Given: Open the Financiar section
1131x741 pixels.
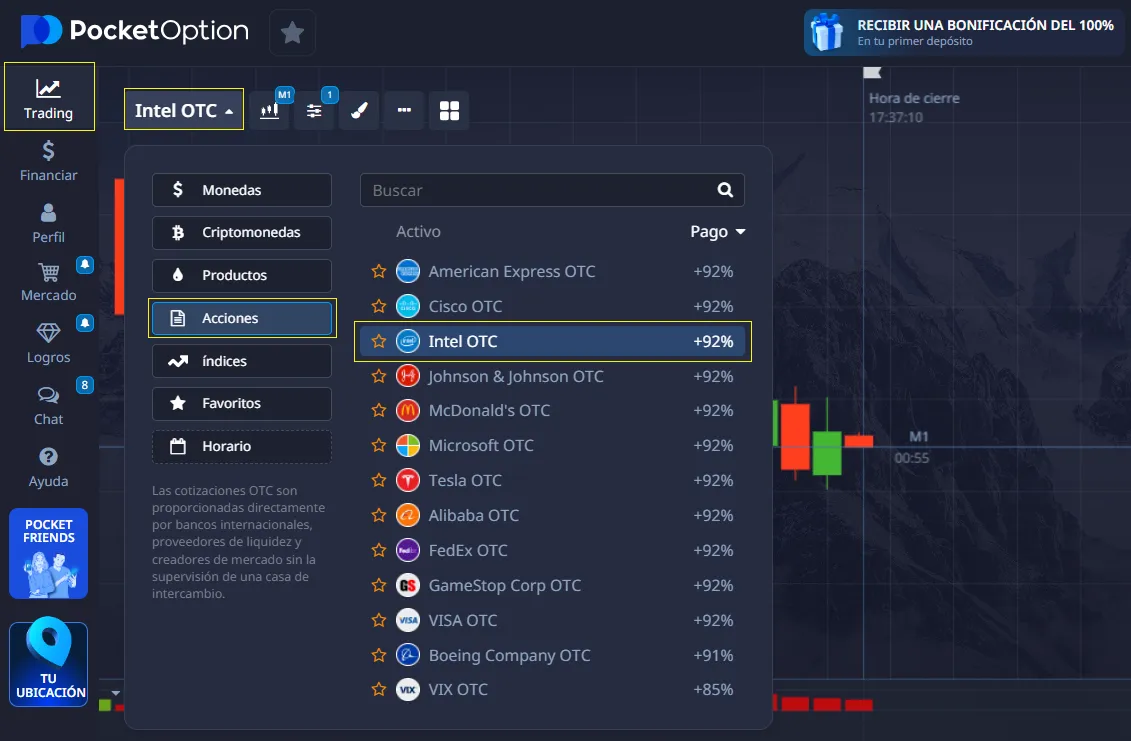Looking at the screenshot, I should [48, 162].
